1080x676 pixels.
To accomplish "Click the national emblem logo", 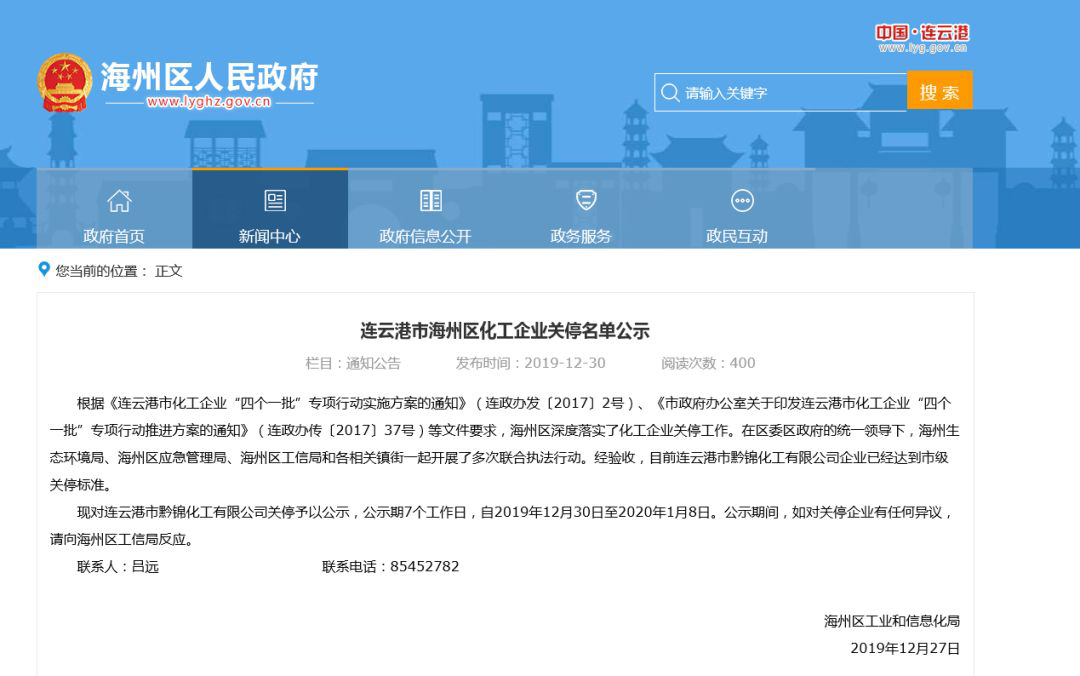I will 64,83.
